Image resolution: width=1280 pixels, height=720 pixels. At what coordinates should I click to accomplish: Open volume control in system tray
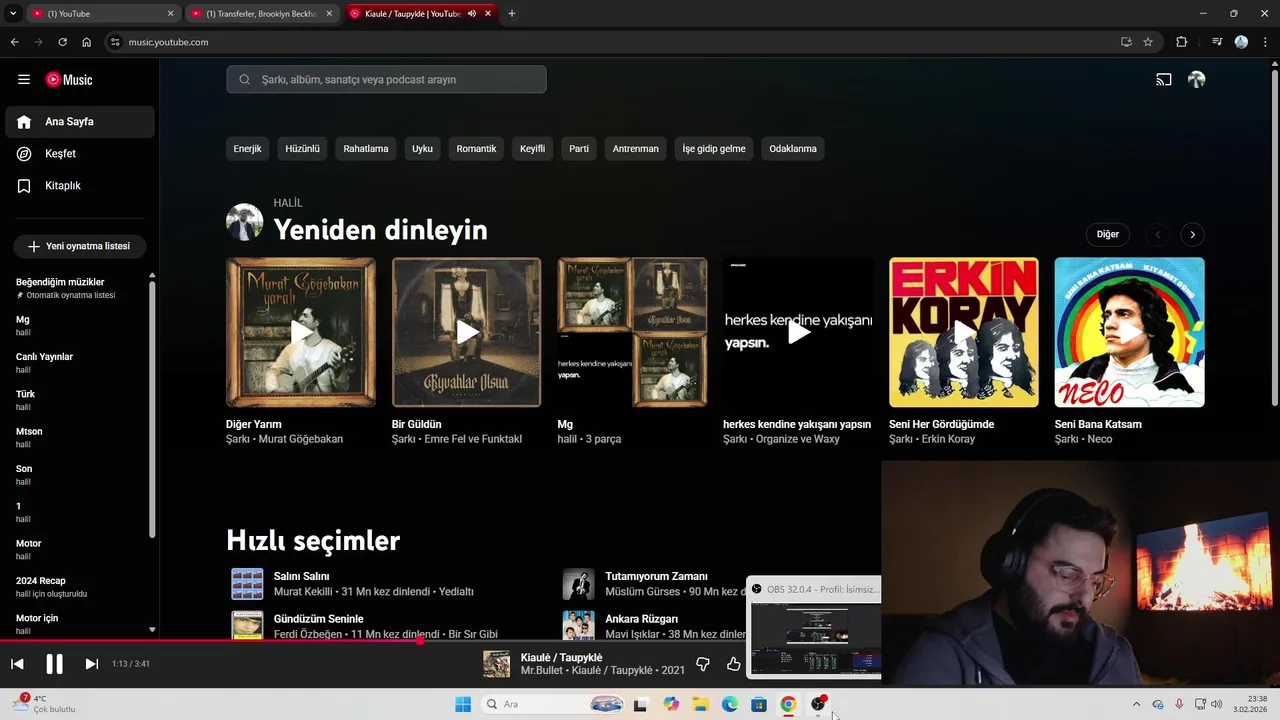[1216, 704]
